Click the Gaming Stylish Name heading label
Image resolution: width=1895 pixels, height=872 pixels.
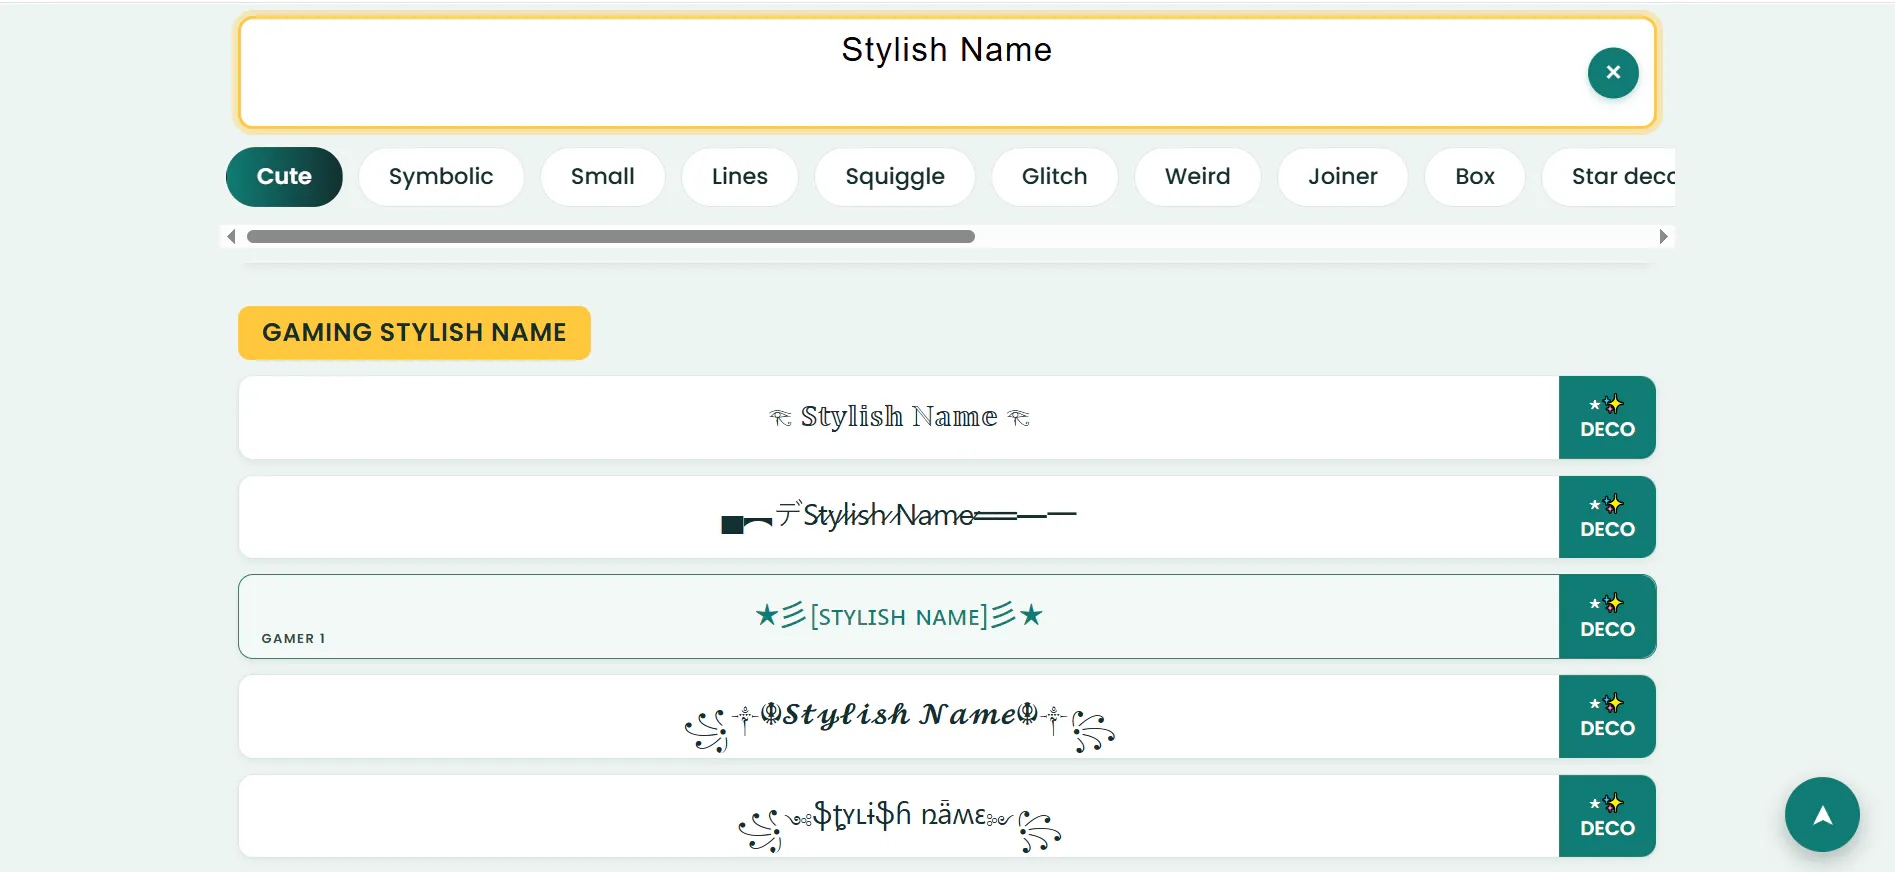point(414,333)
